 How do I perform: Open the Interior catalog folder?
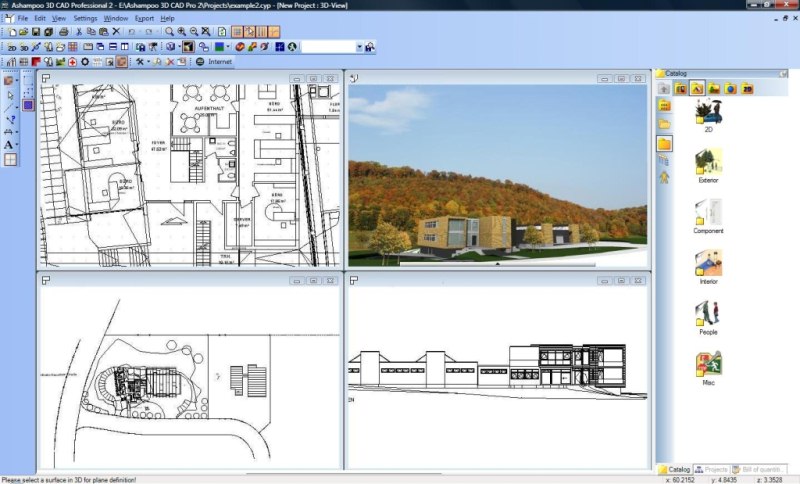point(708,267)
